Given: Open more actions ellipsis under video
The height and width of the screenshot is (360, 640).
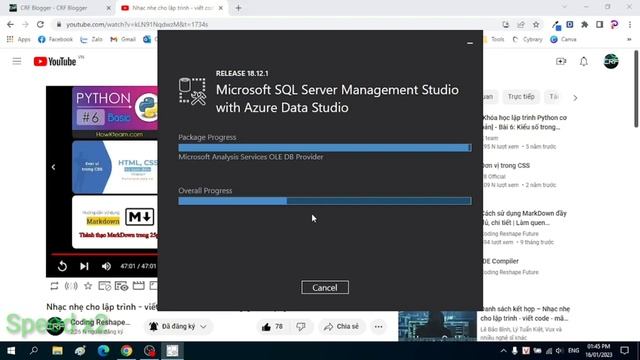Looking at the screenshot, I should pos(378,327).
